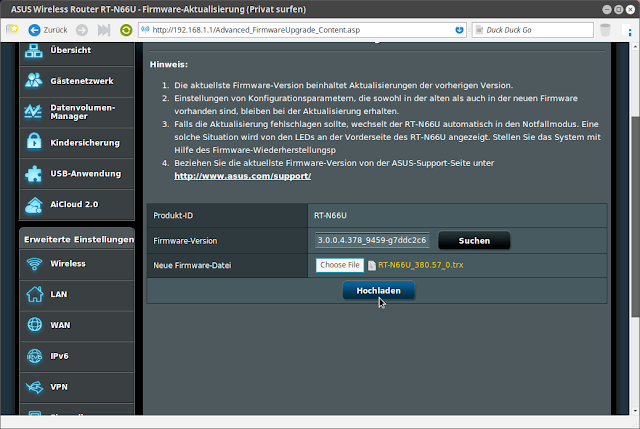Viewport: 640px width, 429px height.
Task: Open WAN settings entry
Action: click(x=77, y=326)
